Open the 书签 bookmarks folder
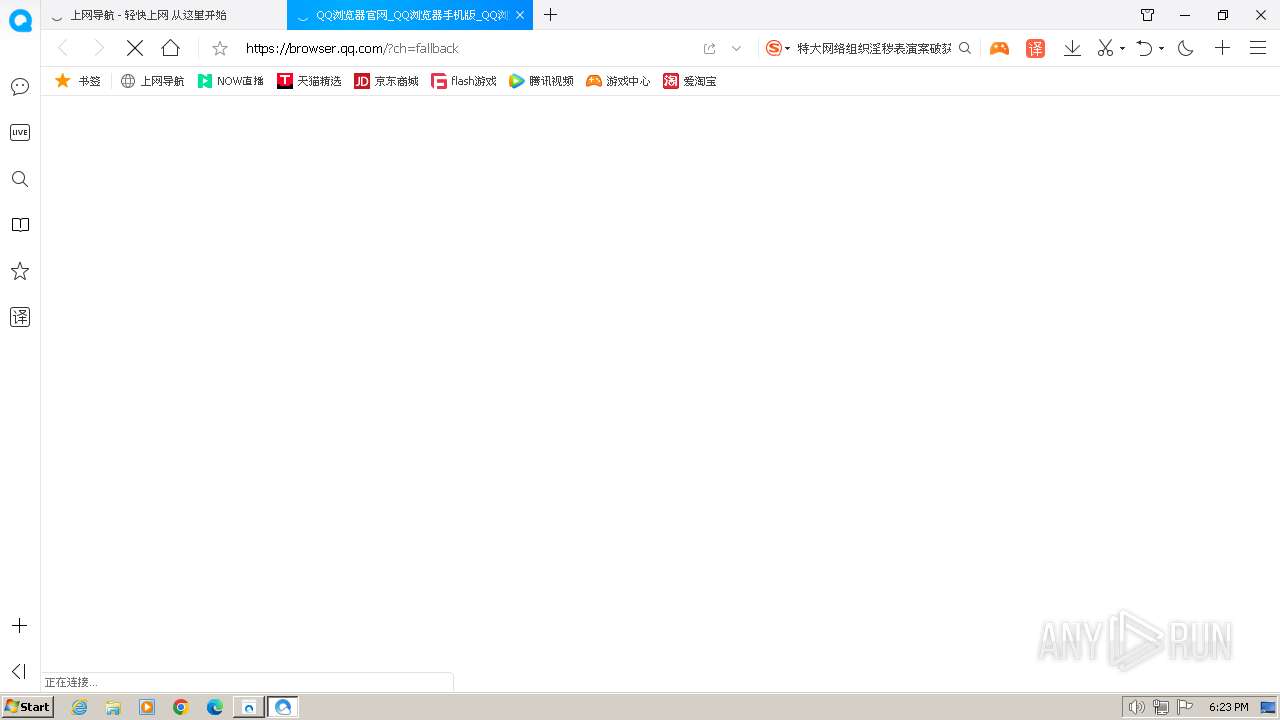The image size is (1280, 720). point(78,81)
